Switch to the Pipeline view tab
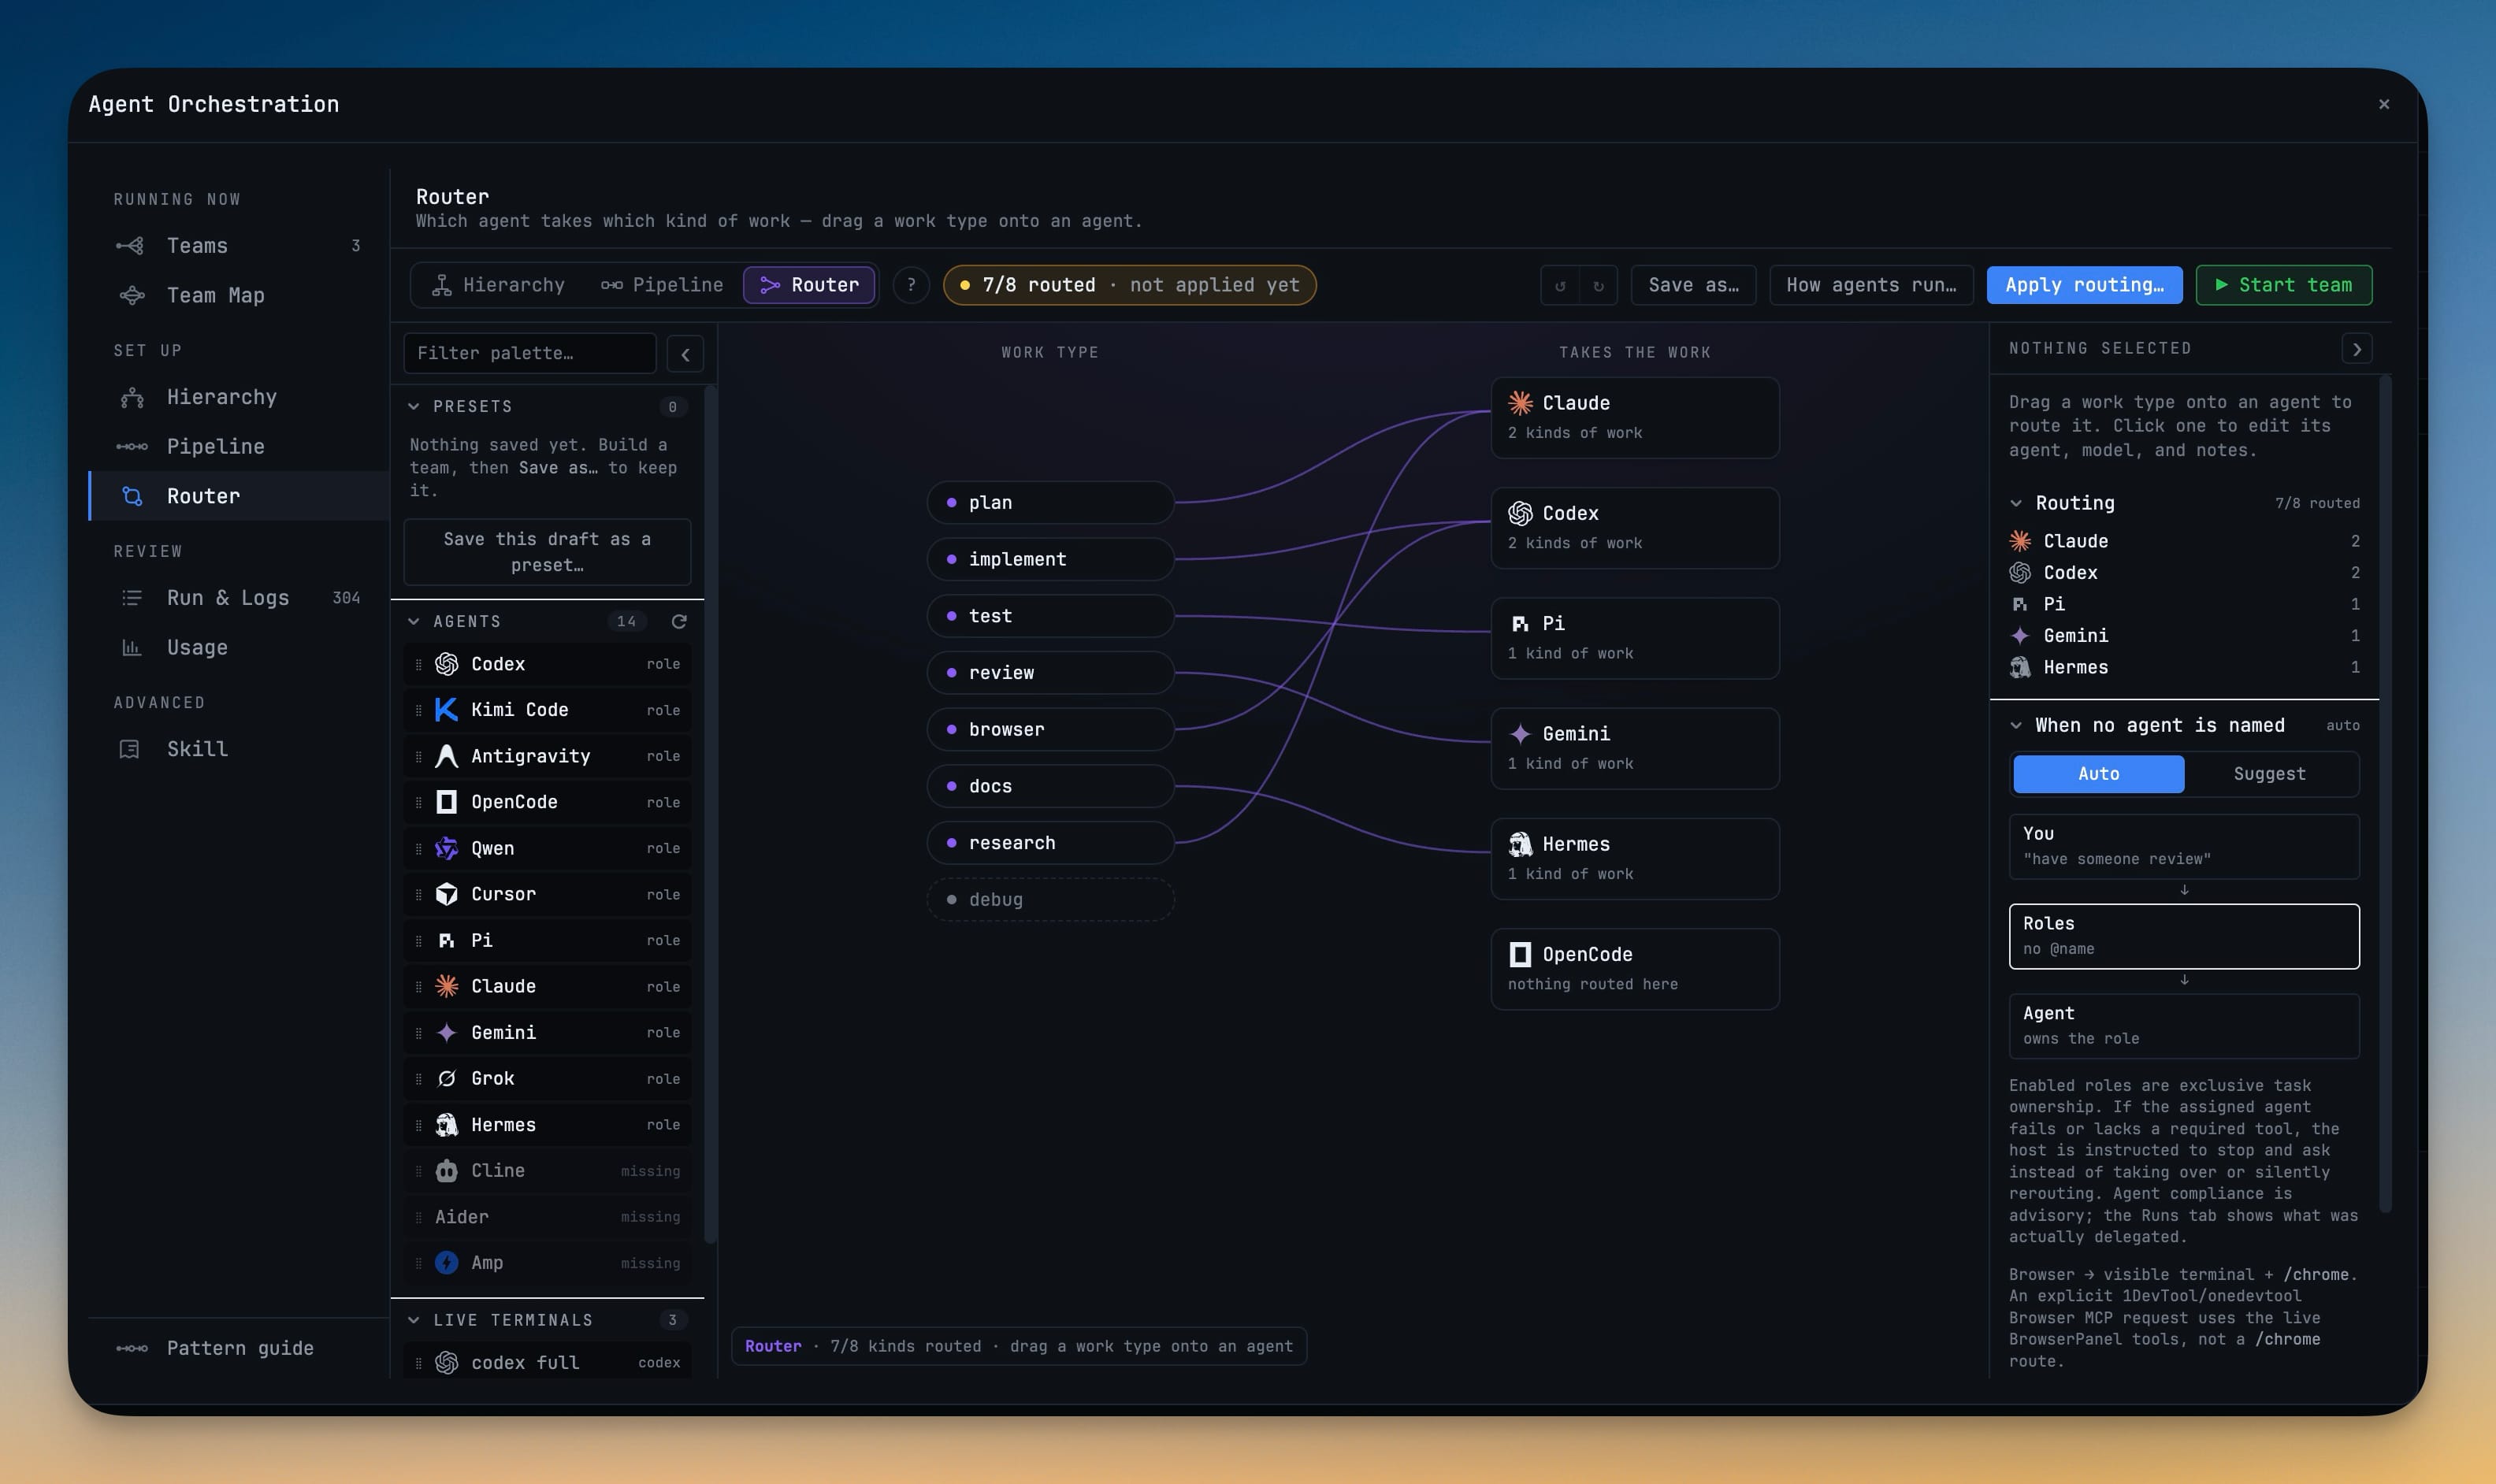This screenshot has height=1484, width=2496. 661,285
